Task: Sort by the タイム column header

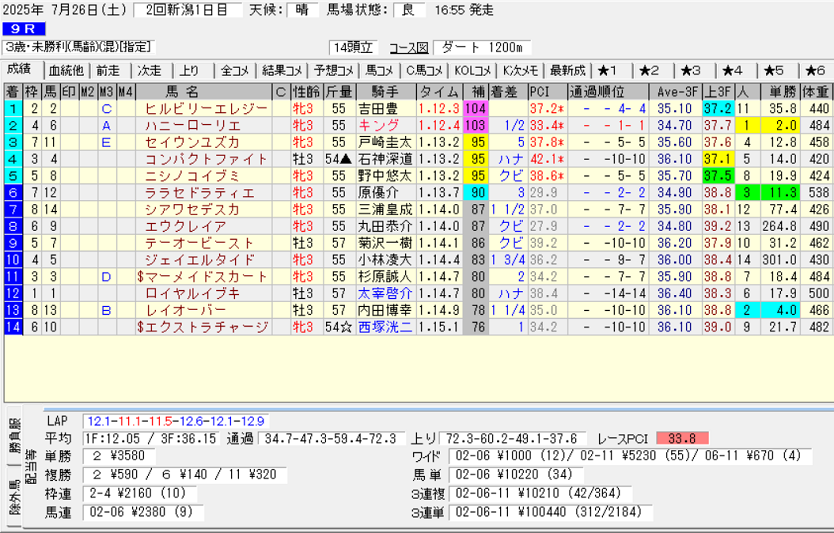Action: tap(439, 92)
